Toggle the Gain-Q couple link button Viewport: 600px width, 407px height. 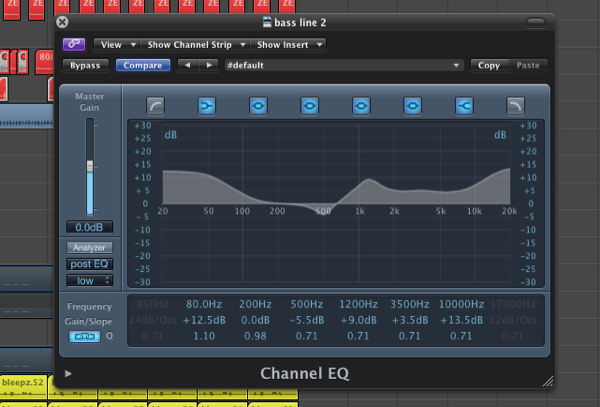click(x=78, y=336)
